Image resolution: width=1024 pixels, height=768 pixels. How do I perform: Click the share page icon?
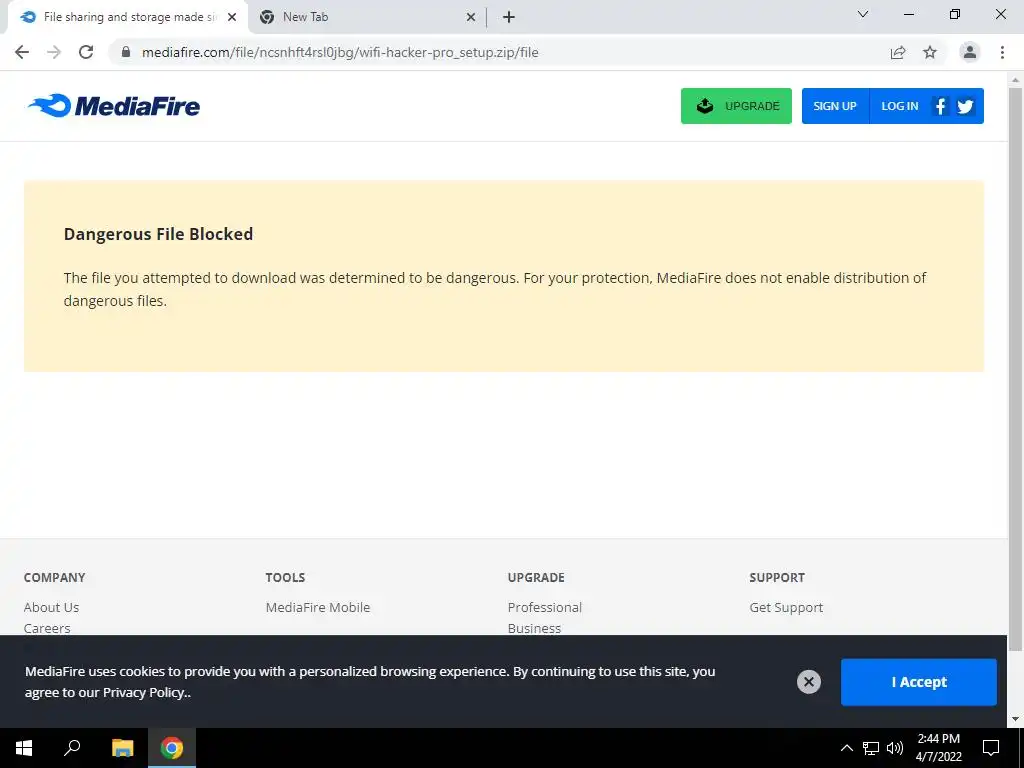pyautogui.click(x=898, y=52)
